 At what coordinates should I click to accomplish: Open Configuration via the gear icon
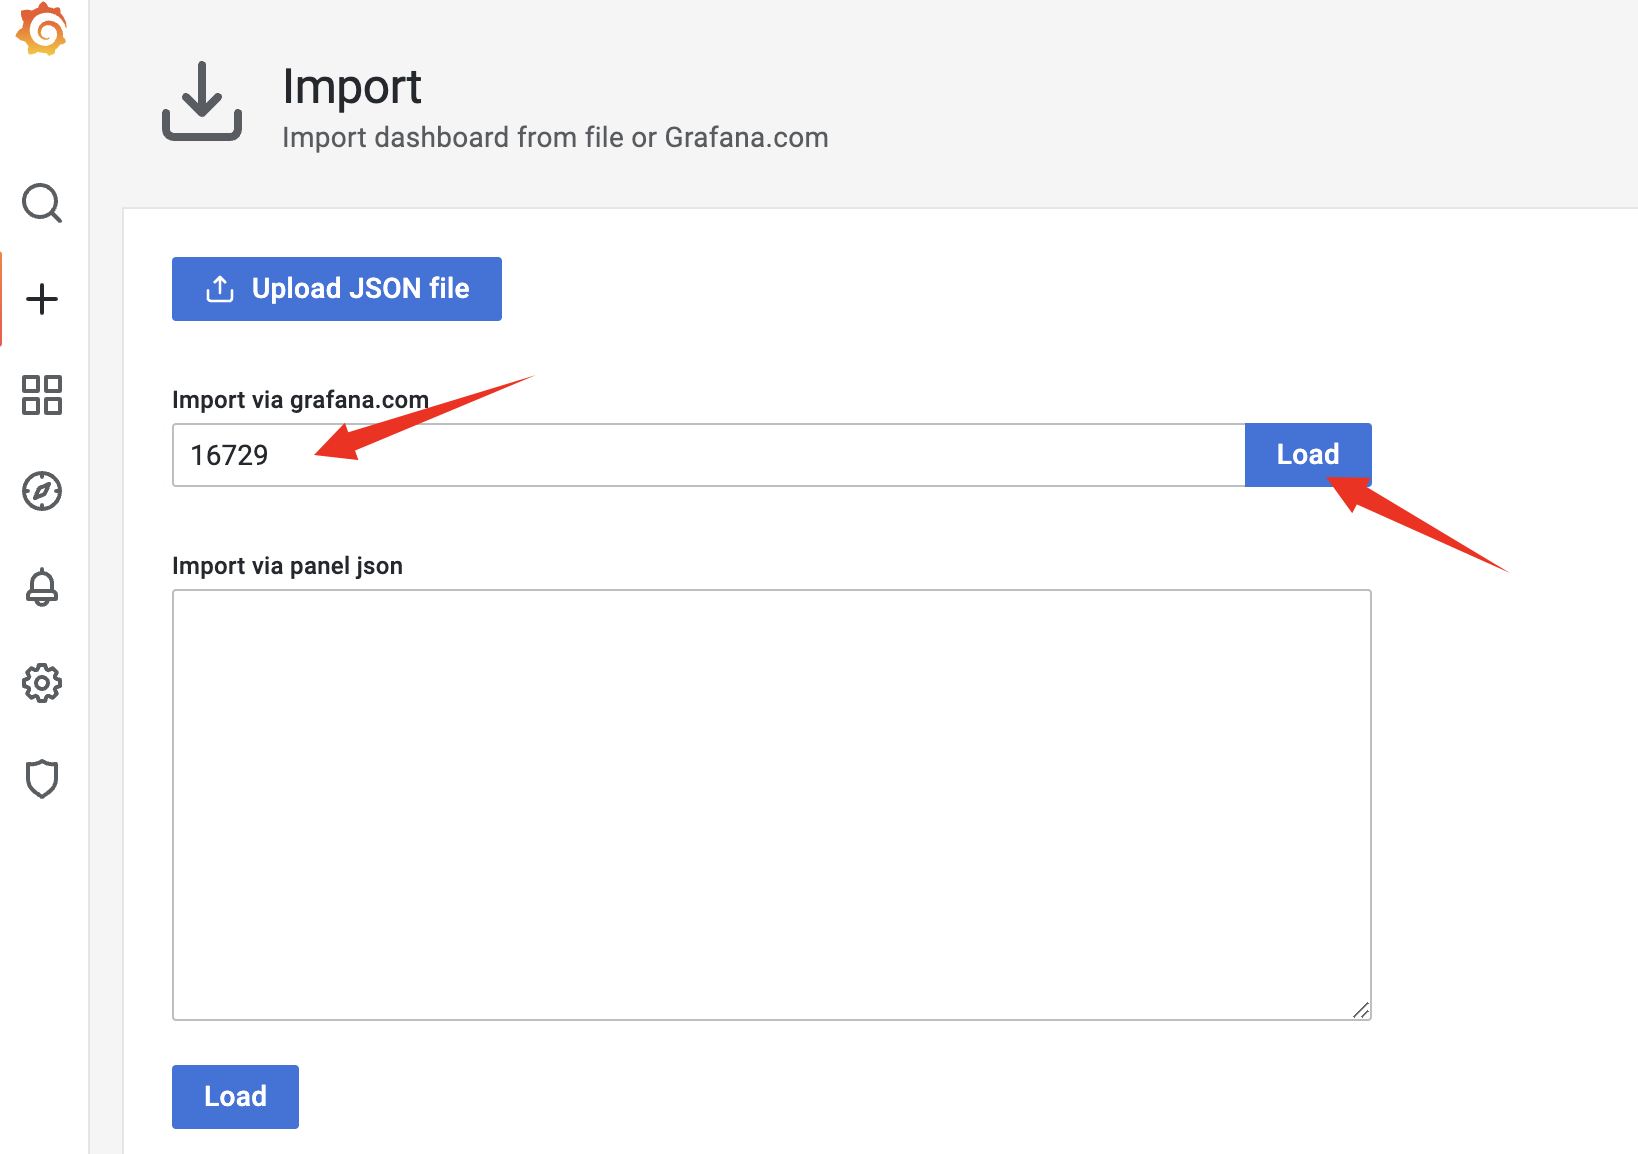point(42,683)
